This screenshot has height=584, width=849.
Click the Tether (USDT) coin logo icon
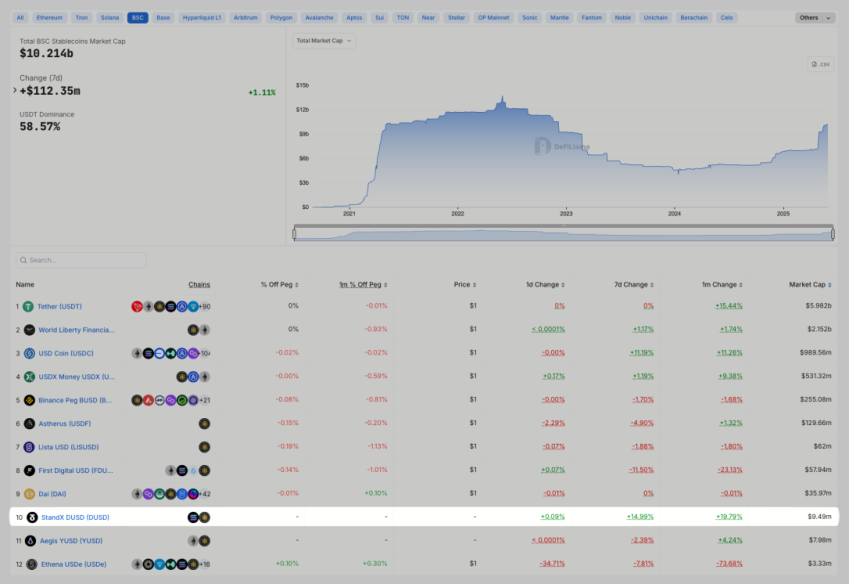(x=28, y=306)
